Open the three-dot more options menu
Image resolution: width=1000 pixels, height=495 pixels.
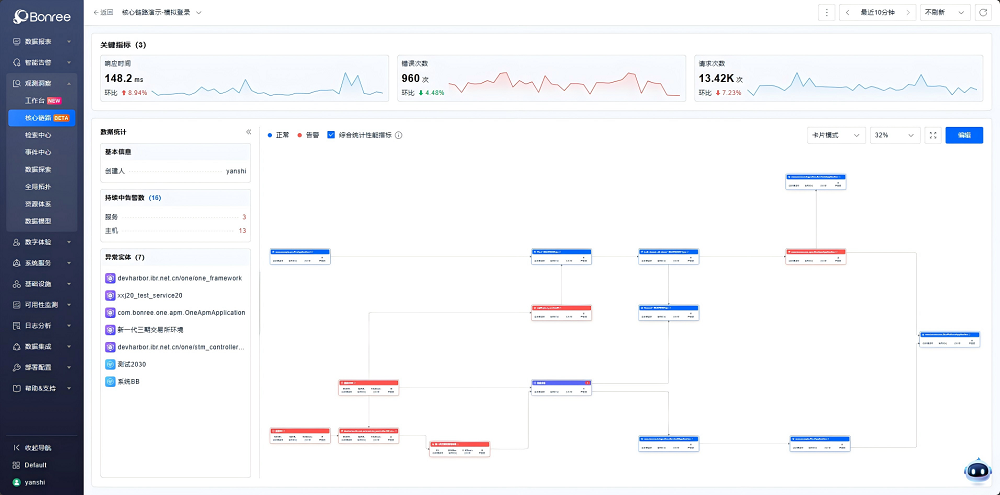[x=826, y=12]
